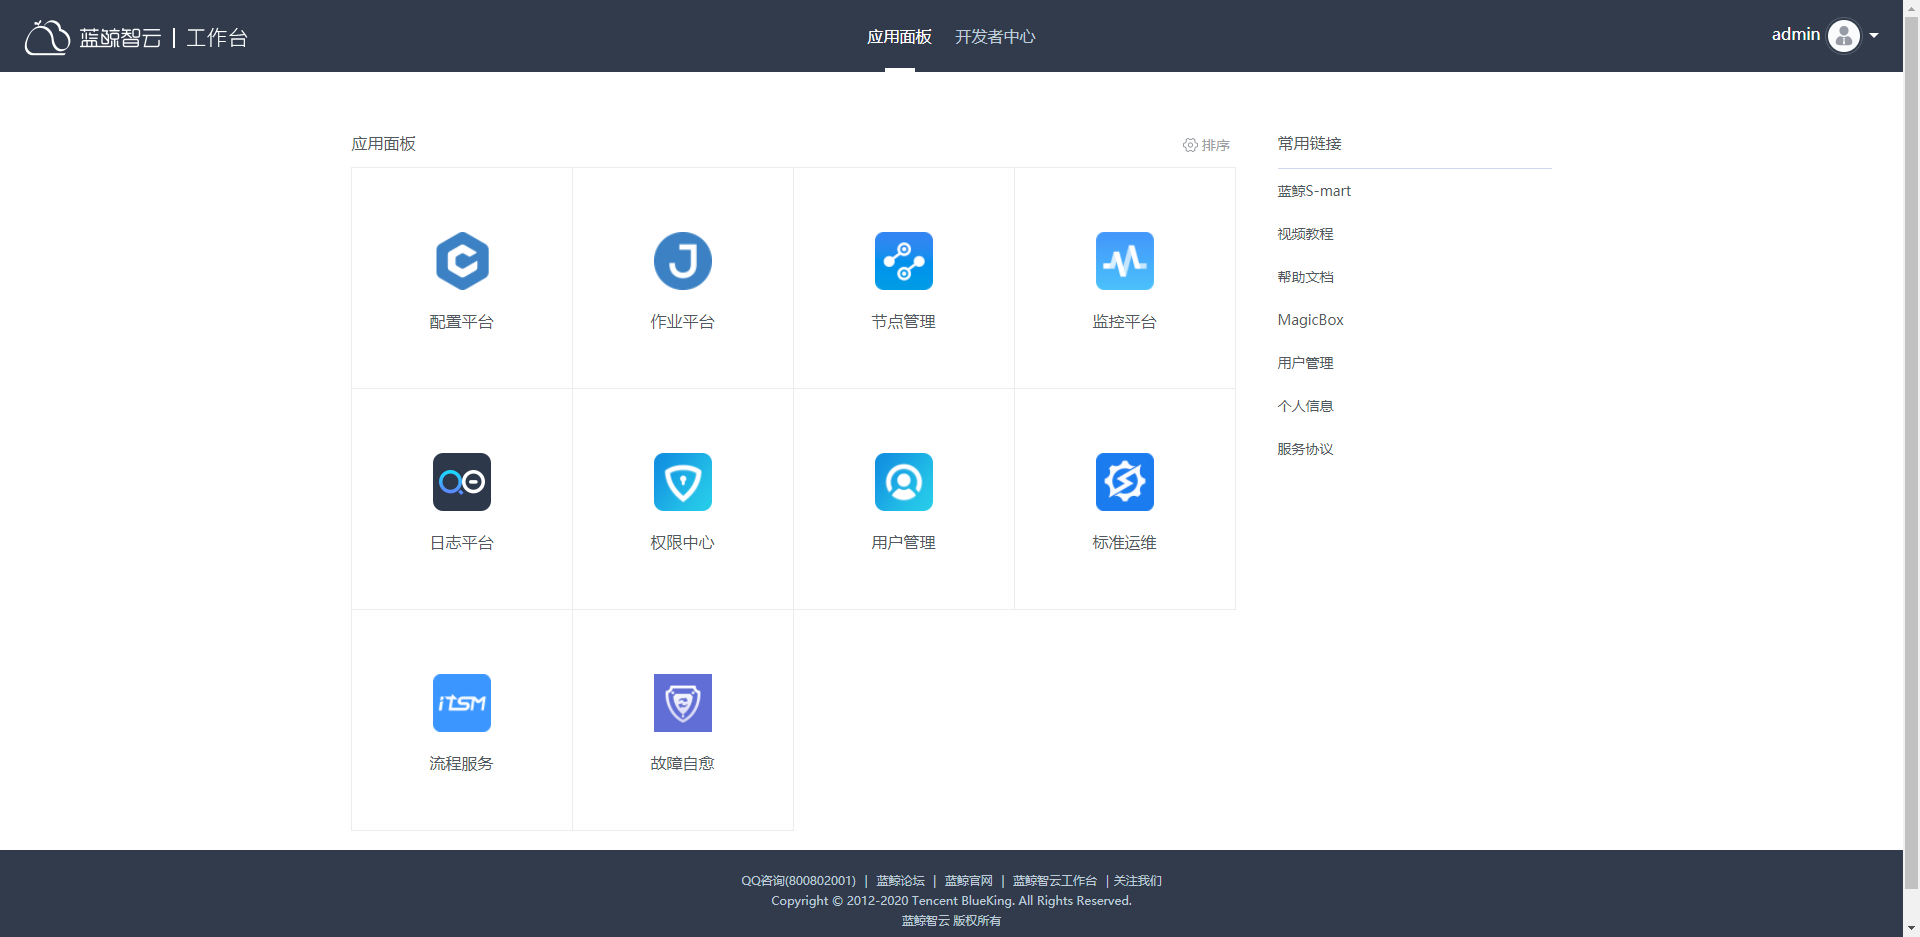1920x937 pixels.
Task: Launch the 日志平台 app icon
Action: tap(462, 482)
